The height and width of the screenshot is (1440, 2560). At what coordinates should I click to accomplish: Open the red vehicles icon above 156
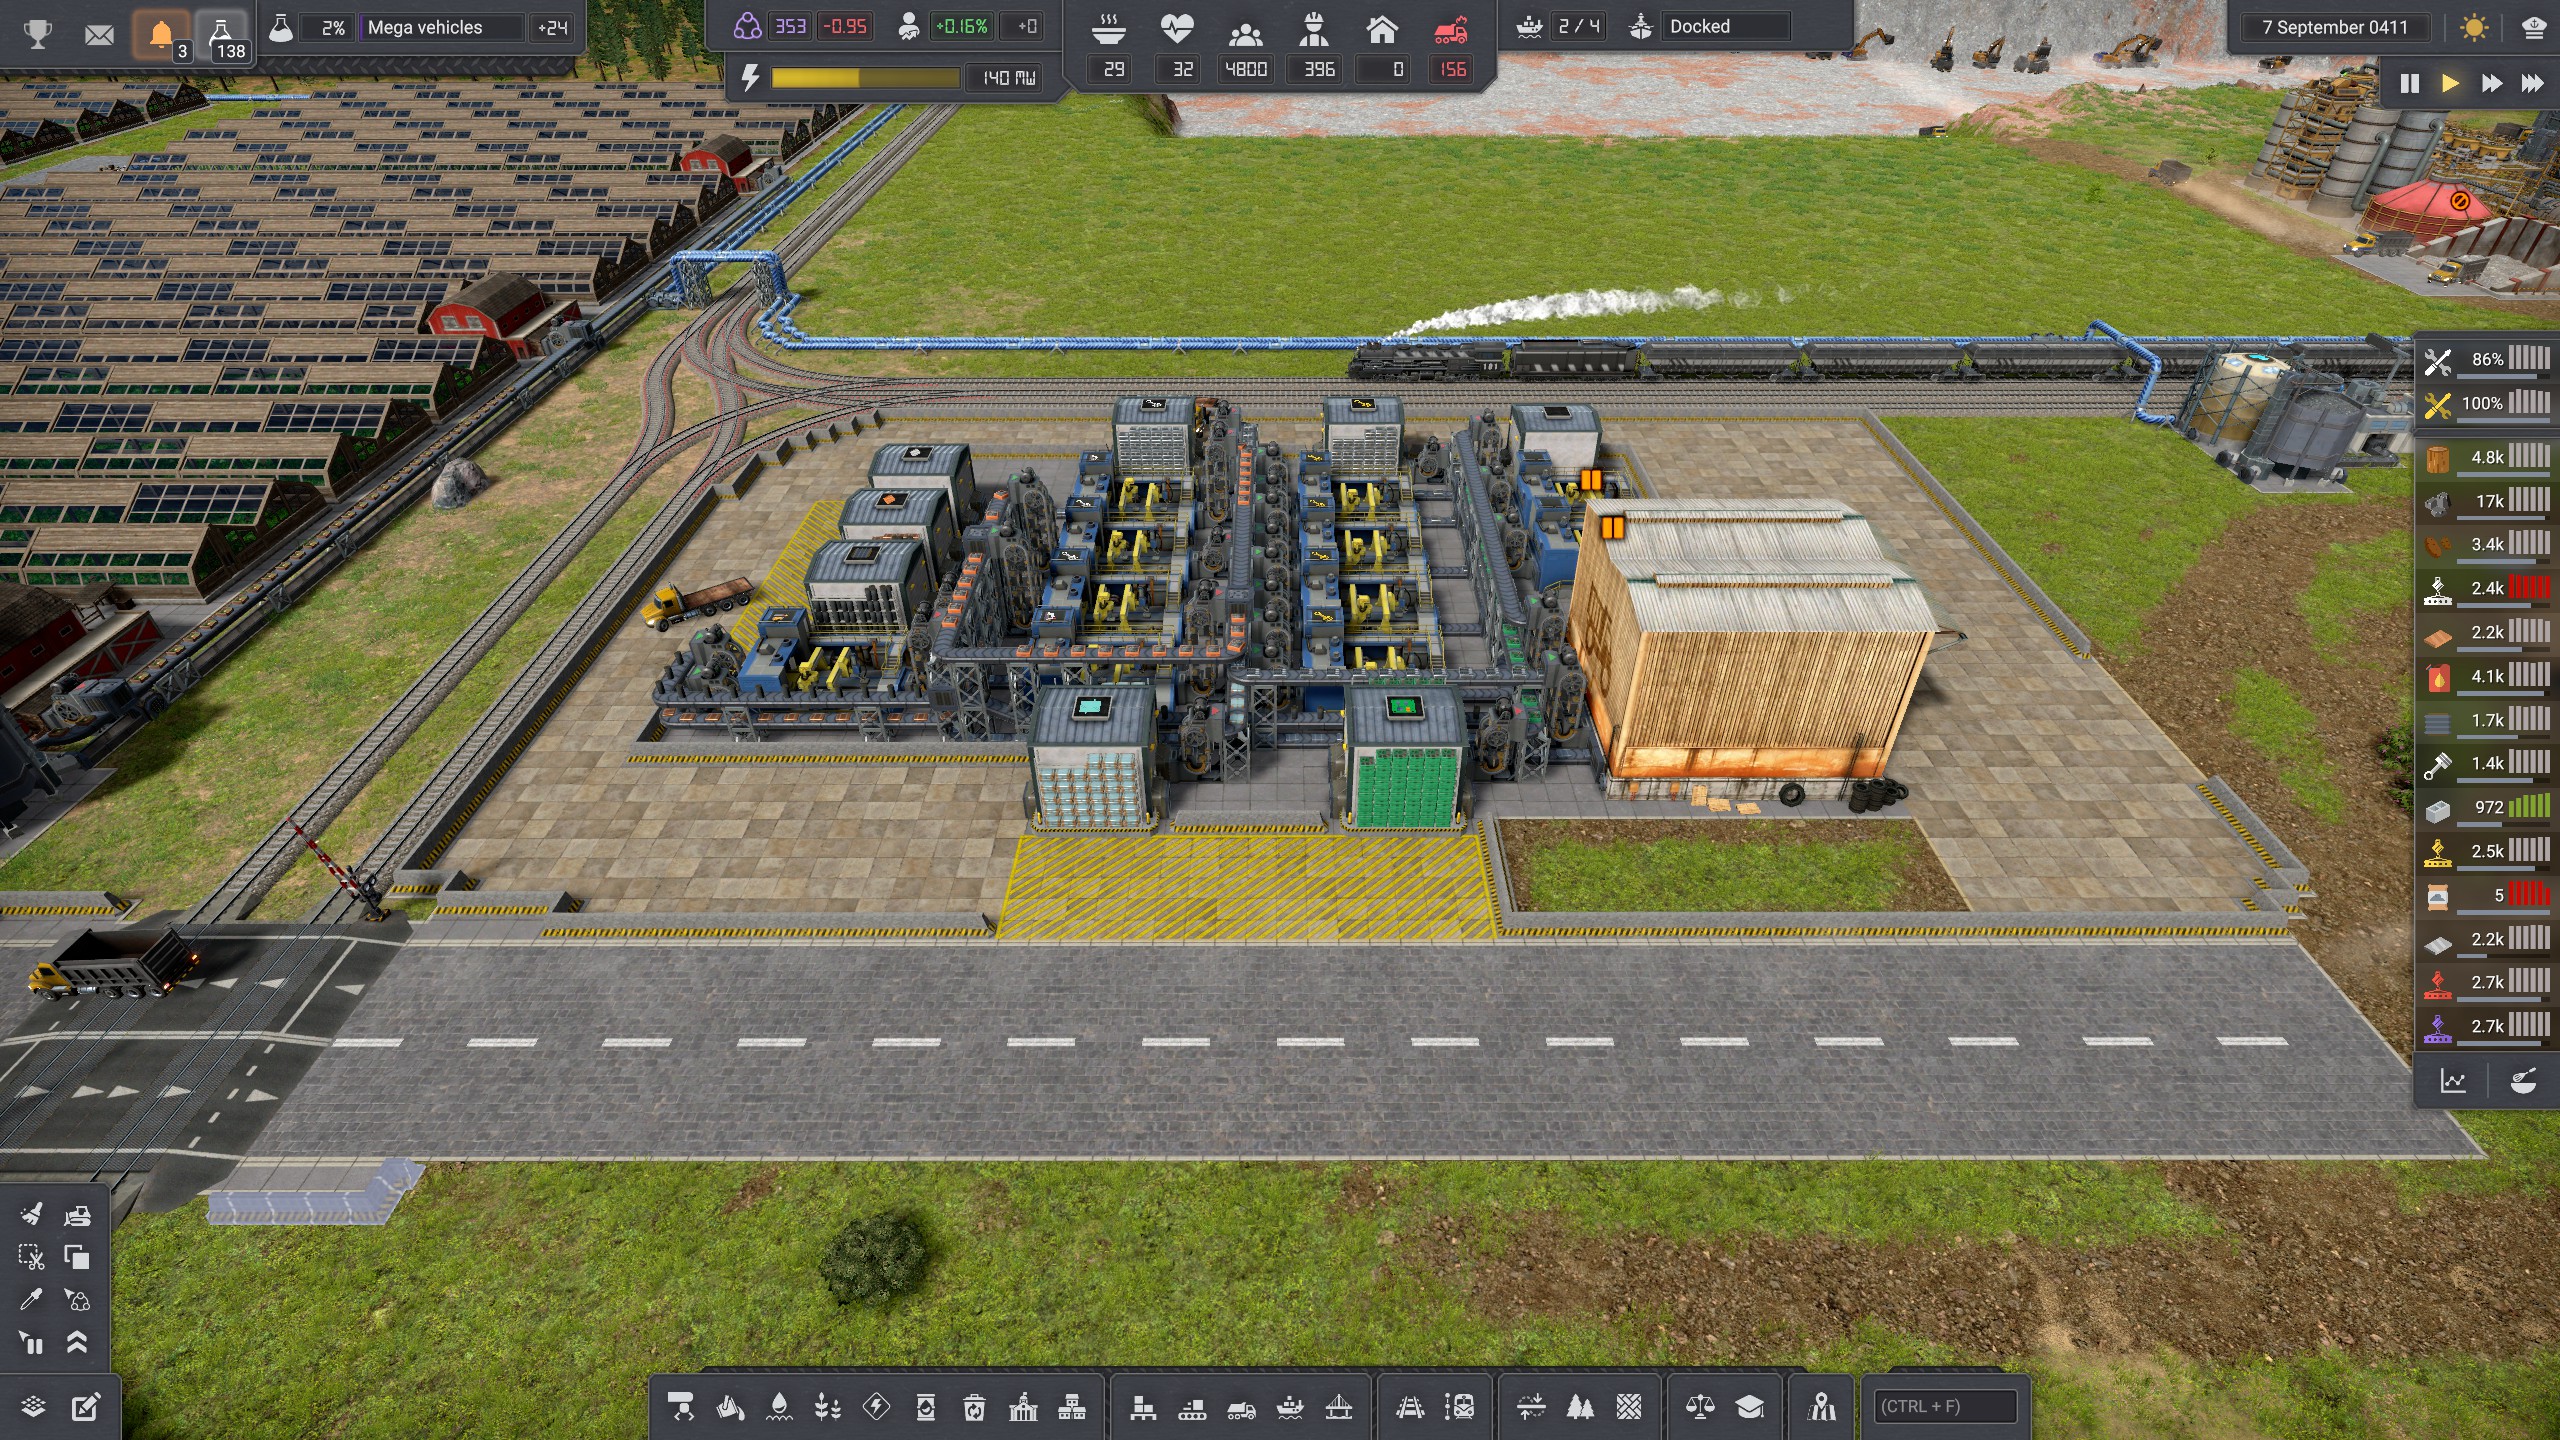pos(1451,31)
